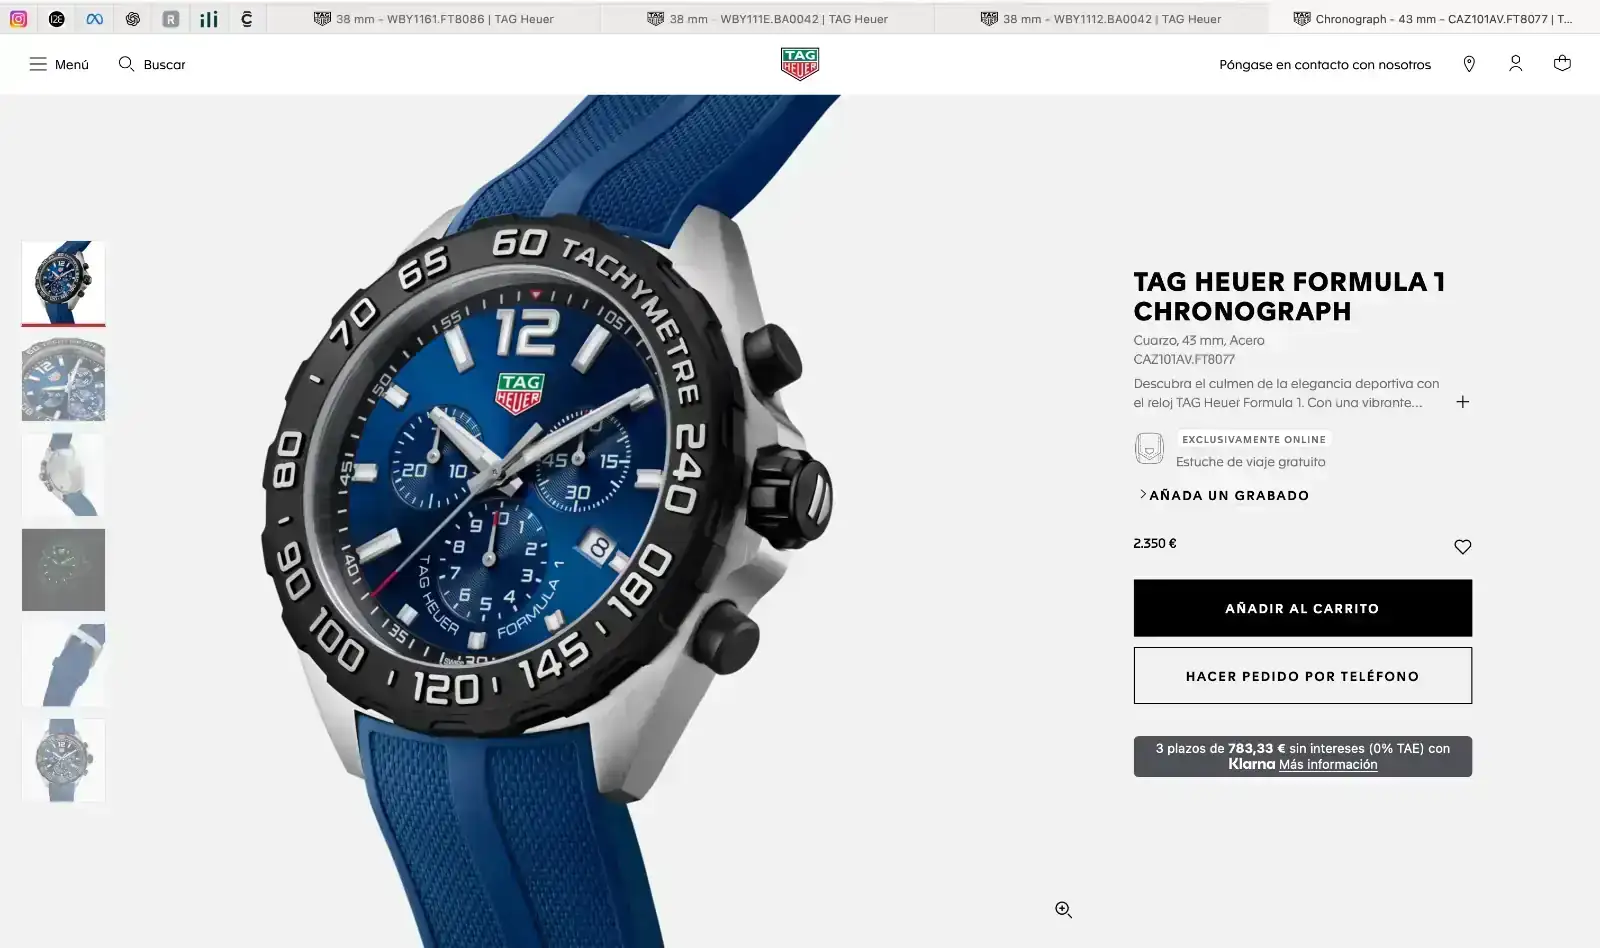Select the dark lume watch thumbnail
The width and height of the screenshot is (1600, 948).
pos(63,569)
